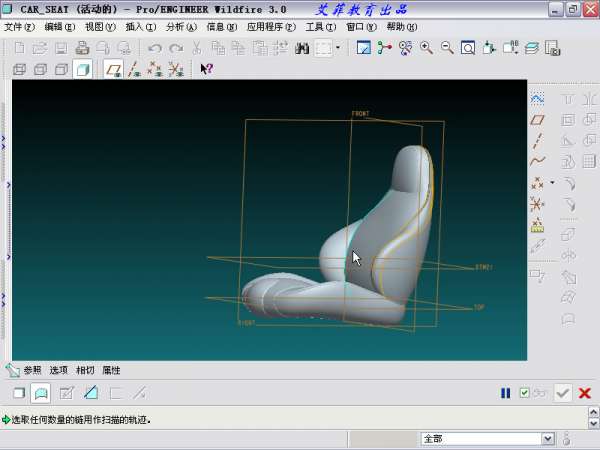The width and height of the screenshot is (600, 450).
Task: Open the 分析(A) menu
Action: [181, 27]
